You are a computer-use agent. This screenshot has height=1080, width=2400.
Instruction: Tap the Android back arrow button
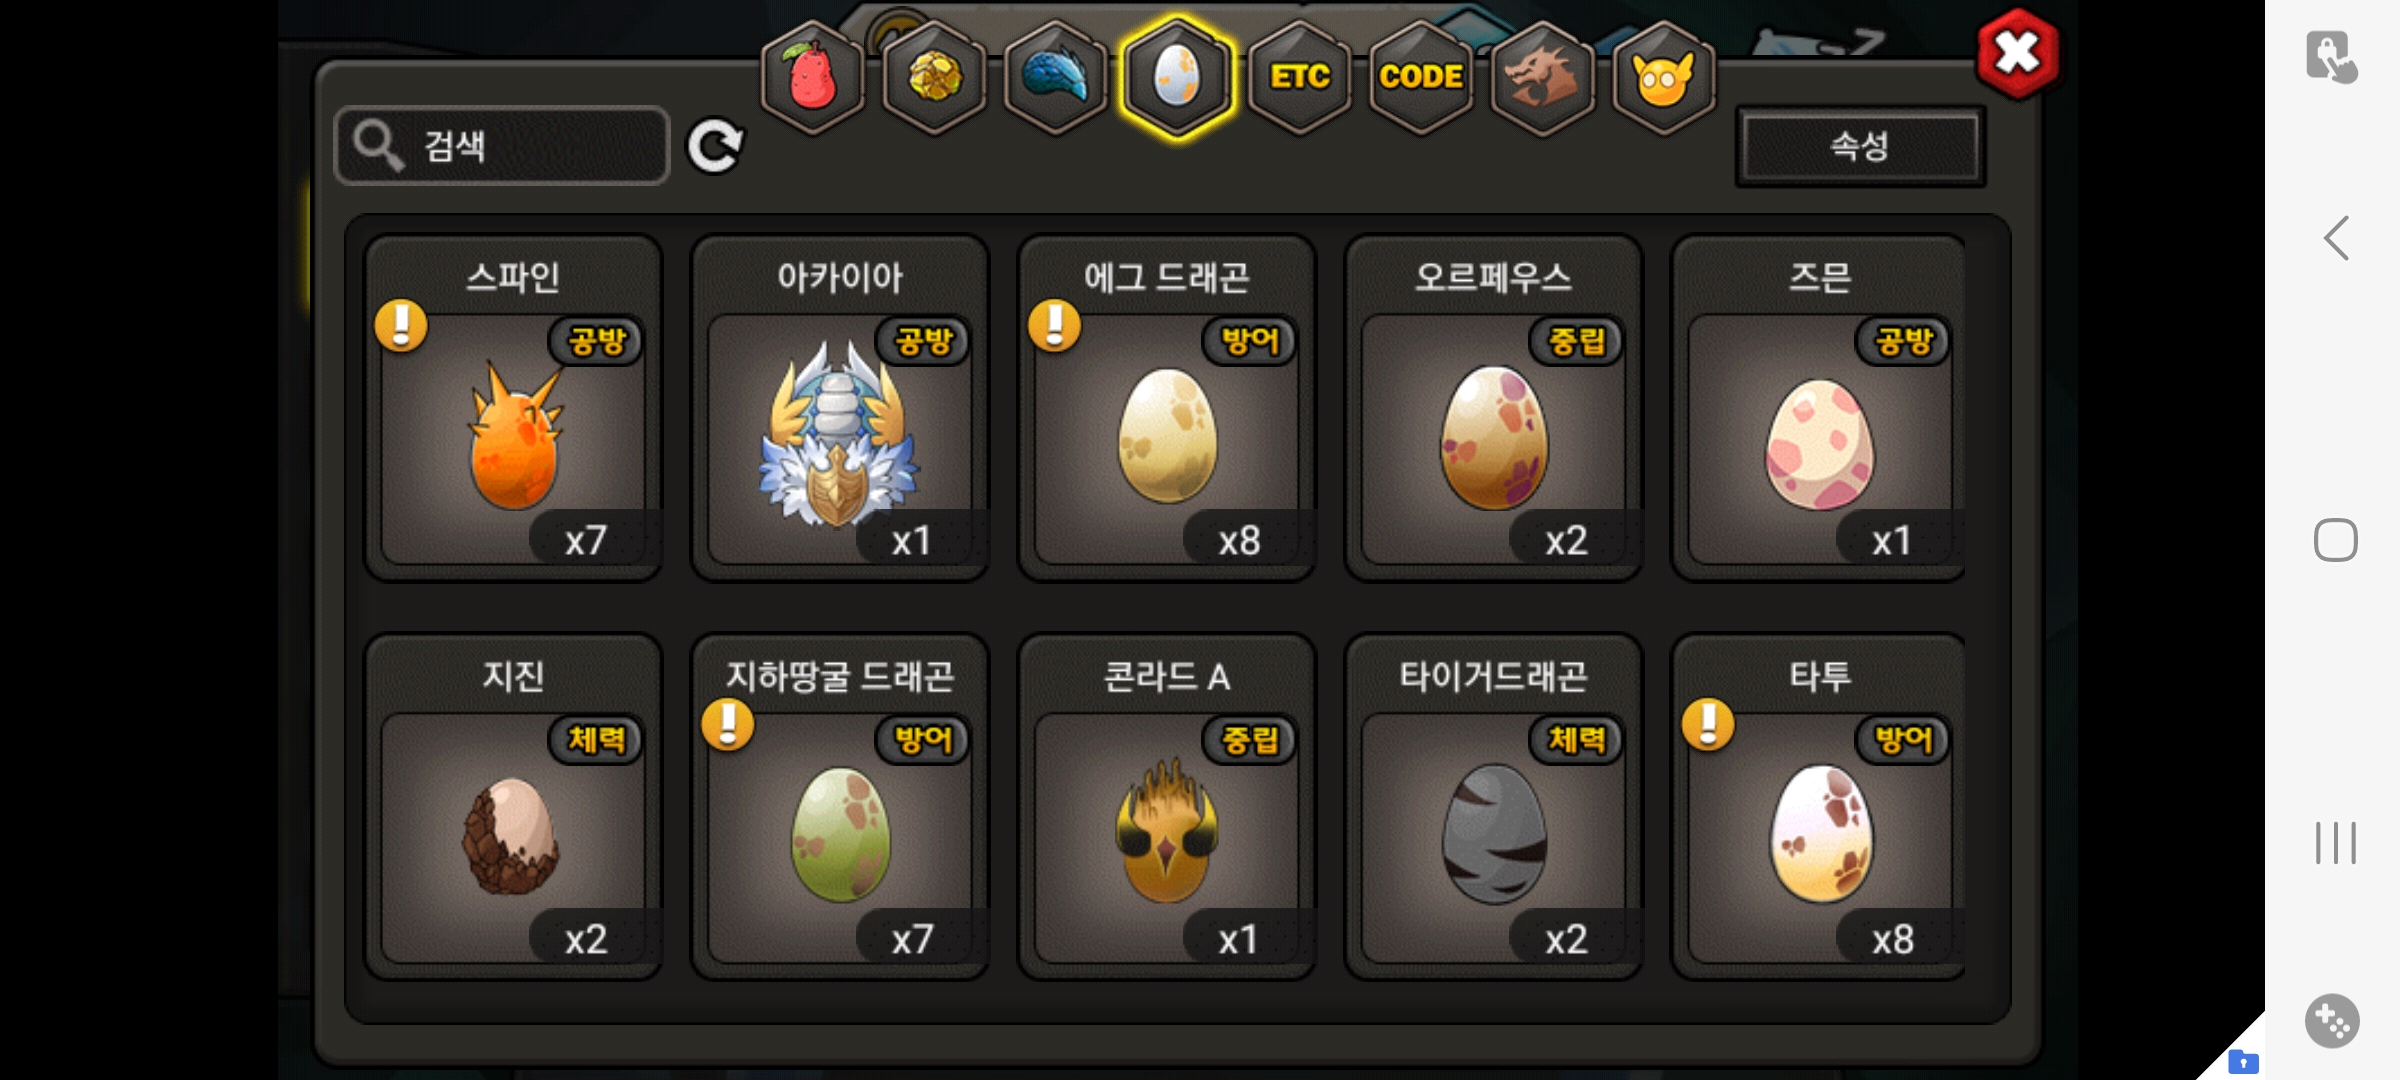coord(2336,239)
